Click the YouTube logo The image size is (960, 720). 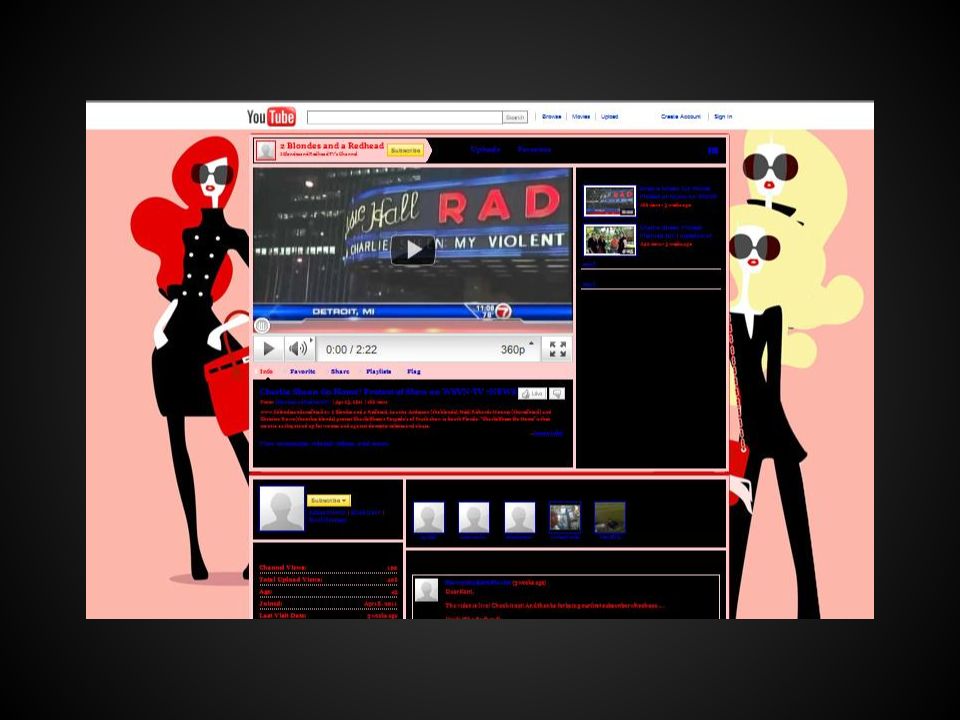[x=271, y=116]
